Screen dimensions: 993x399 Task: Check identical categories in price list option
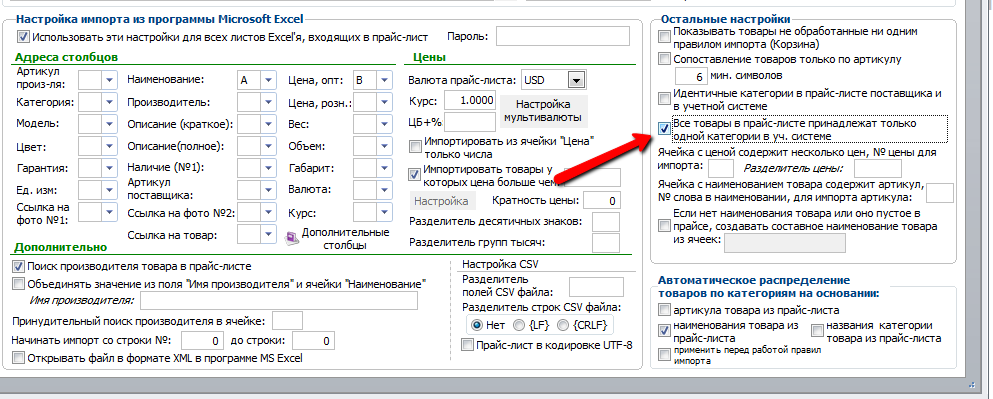click(x=664, y=99)
